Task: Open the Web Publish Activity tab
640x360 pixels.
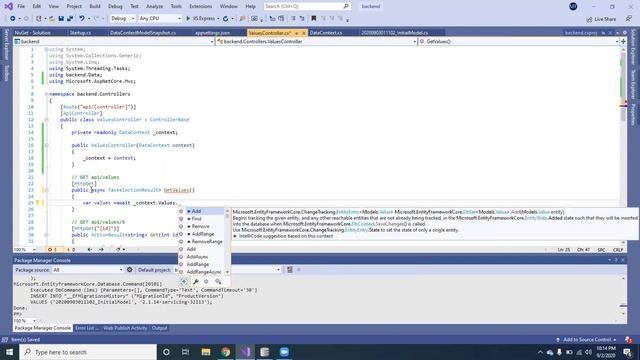Action: coord(125,328)
